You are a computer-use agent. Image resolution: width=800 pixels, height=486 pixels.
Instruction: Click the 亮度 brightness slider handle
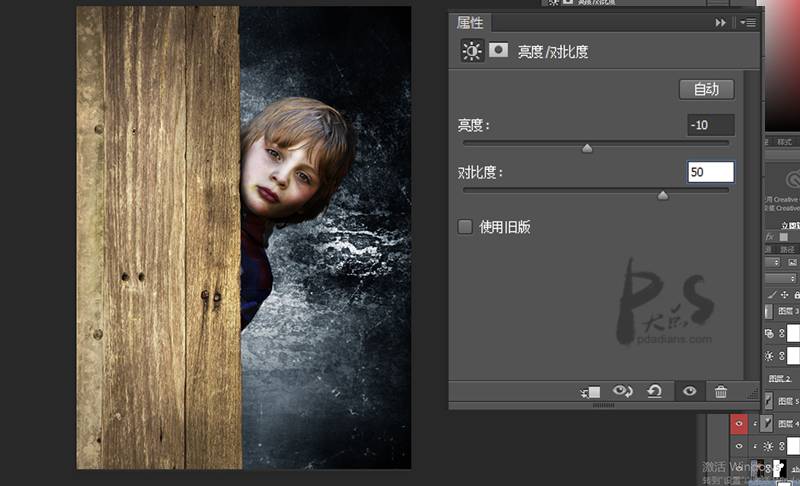587,148
